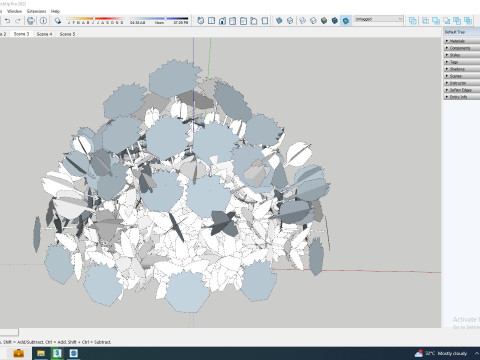Expand the Instructor tray panel
The width and height of the screenshot is (480, 360).
tap(462, 83)
